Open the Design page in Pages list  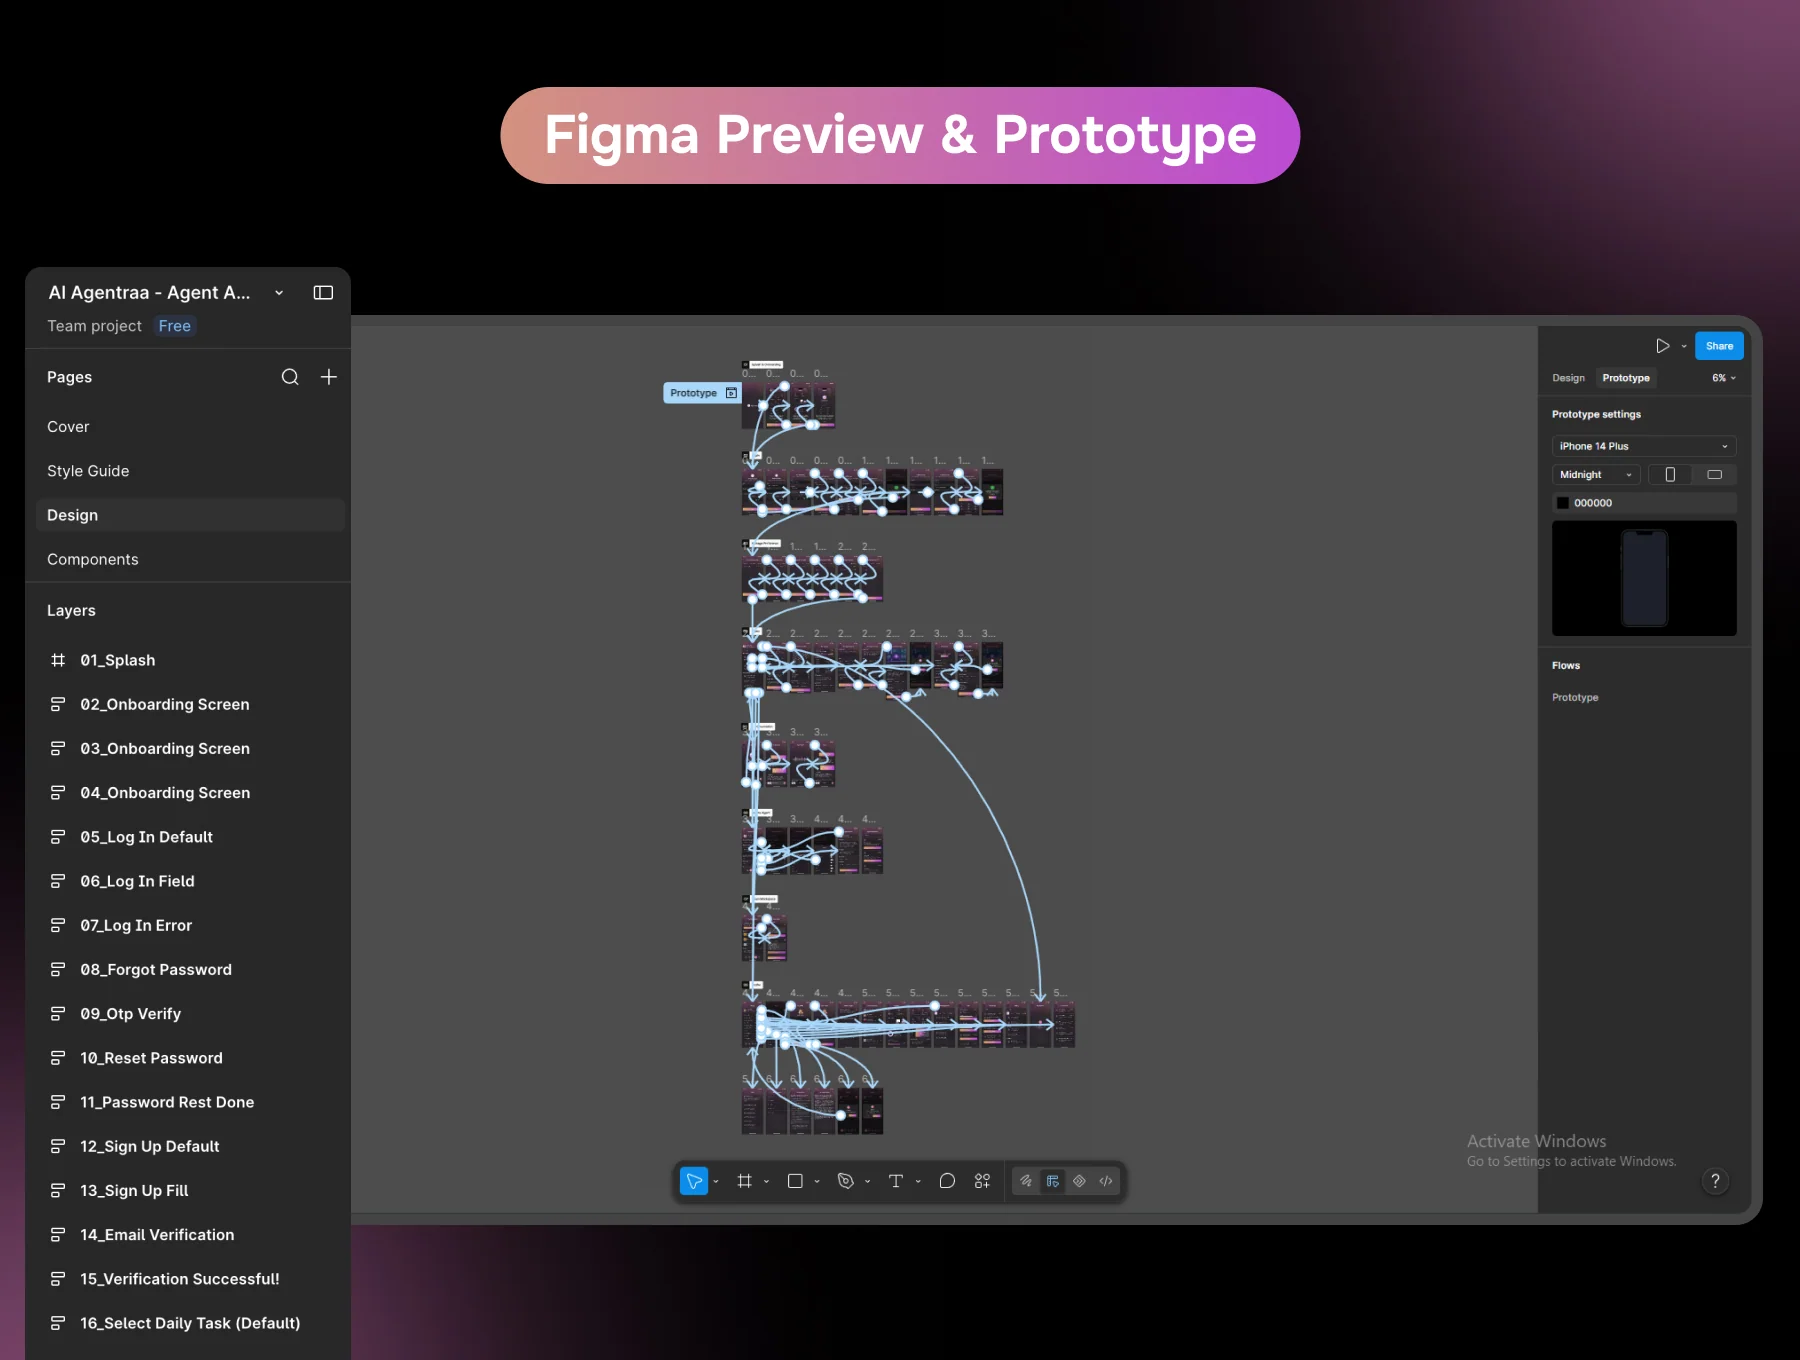pyautogui.click(x=190, y=515)
